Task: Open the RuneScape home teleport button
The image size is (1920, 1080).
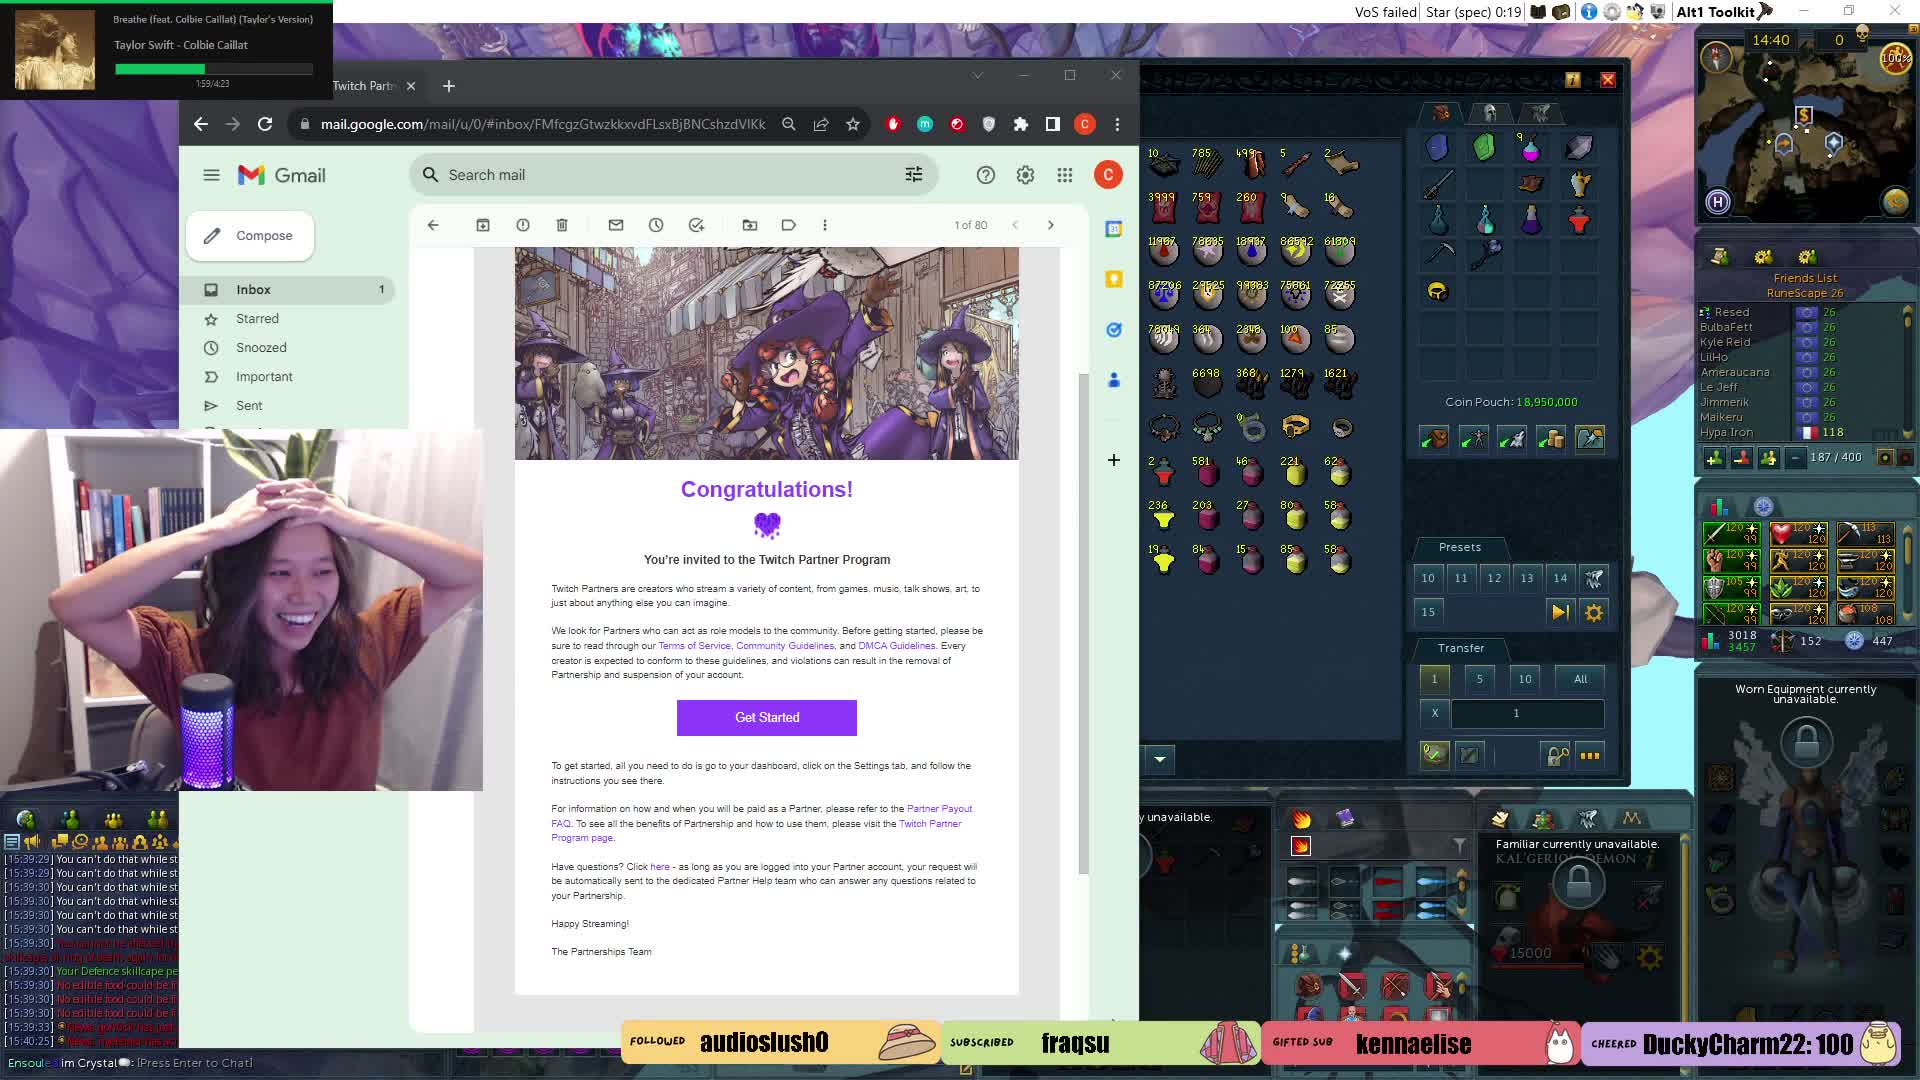Action: [1718, 202]
